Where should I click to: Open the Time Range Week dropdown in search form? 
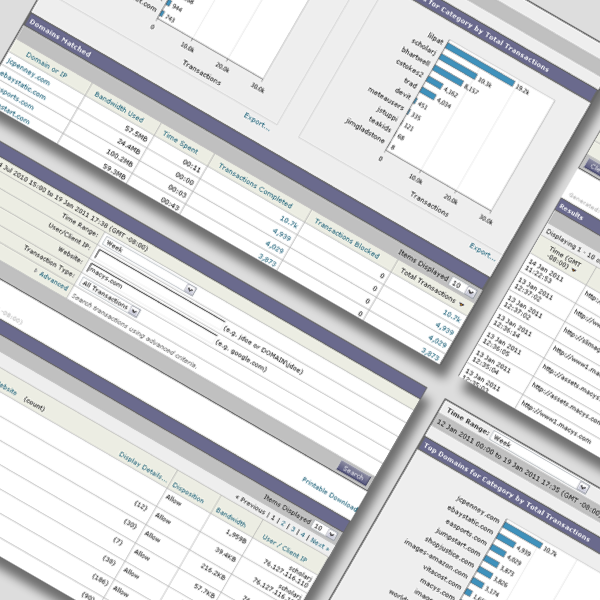click(x=149, y=266)
